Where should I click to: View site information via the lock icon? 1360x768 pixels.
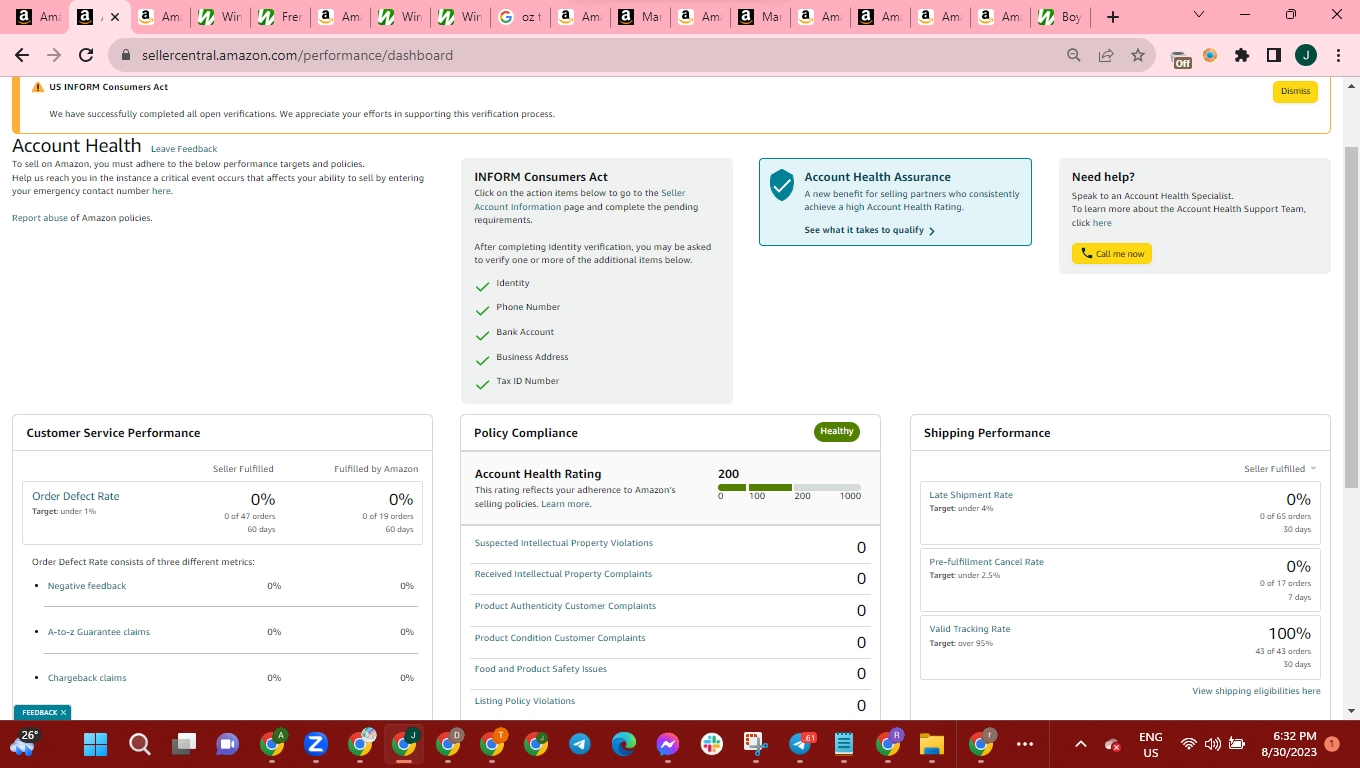pyautogui.click(x=126, y=56)
